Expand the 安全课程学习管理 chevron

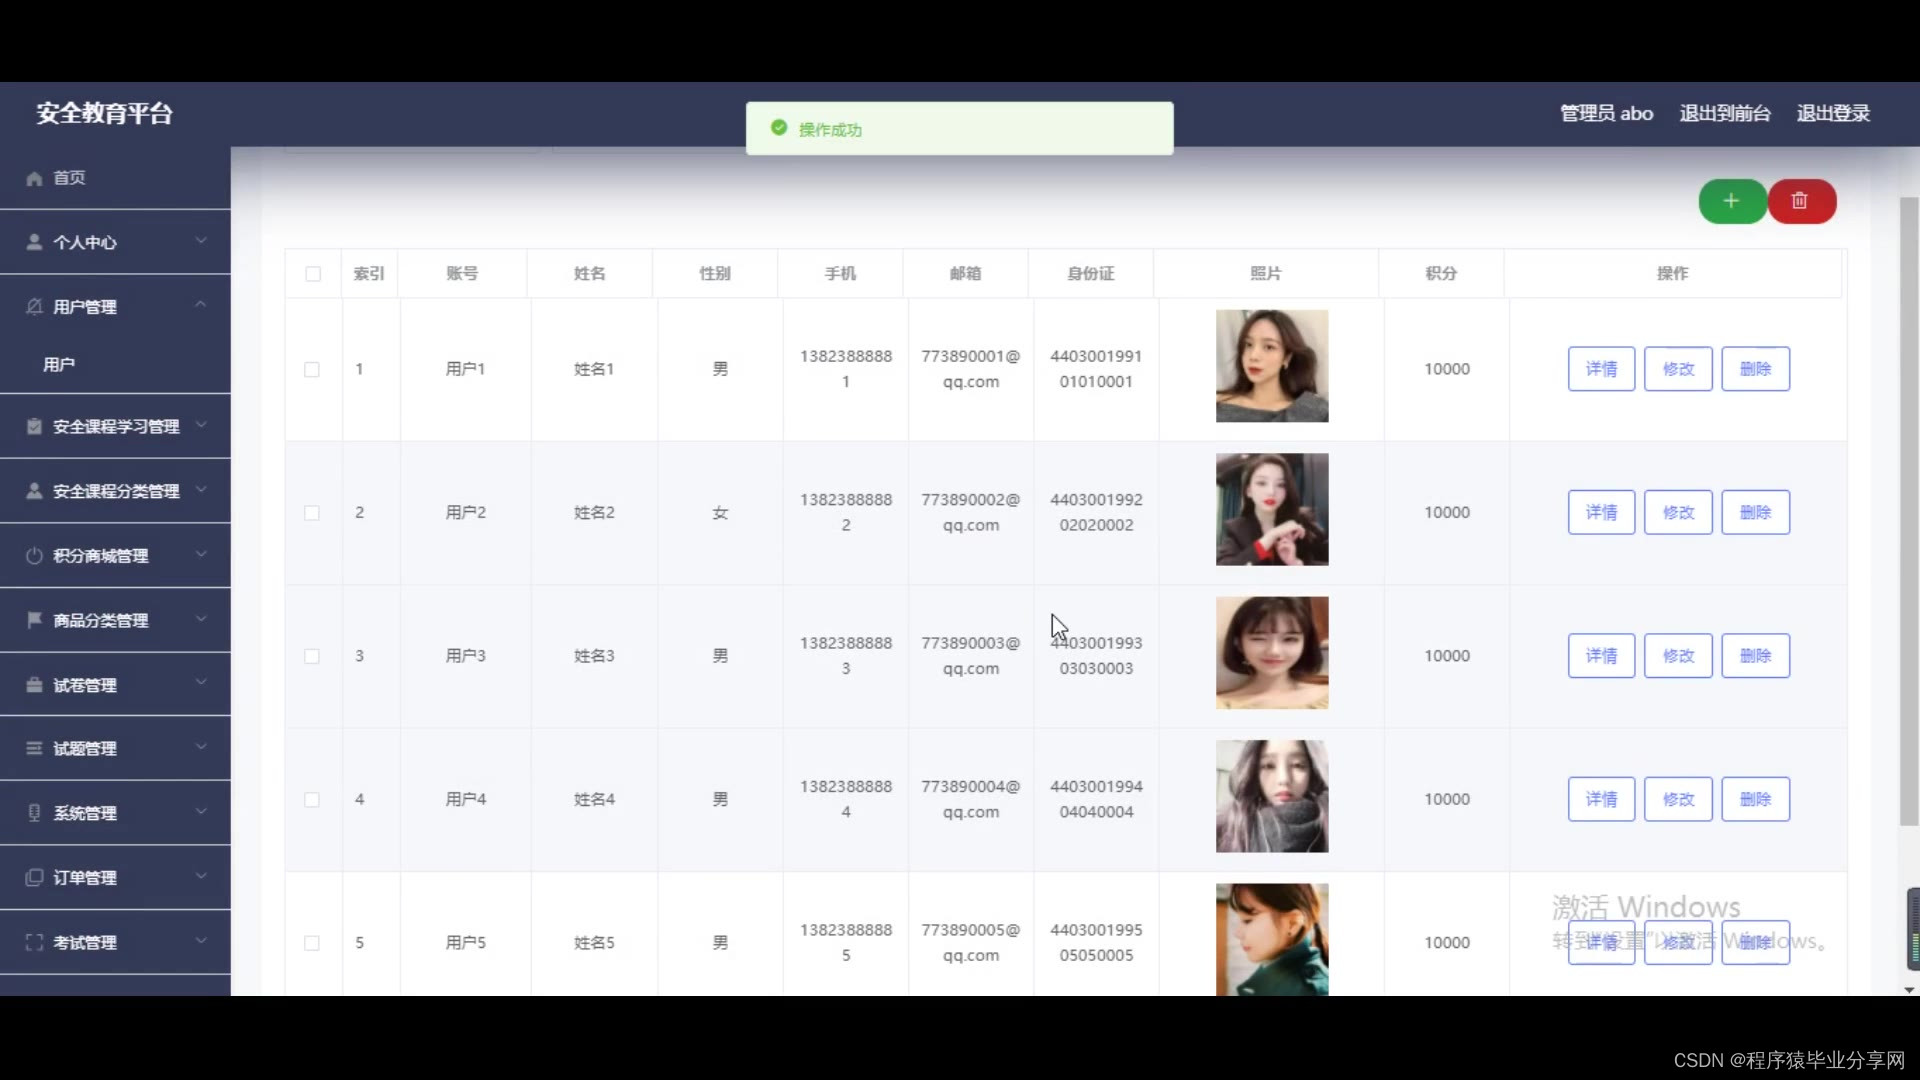(201, 425)
